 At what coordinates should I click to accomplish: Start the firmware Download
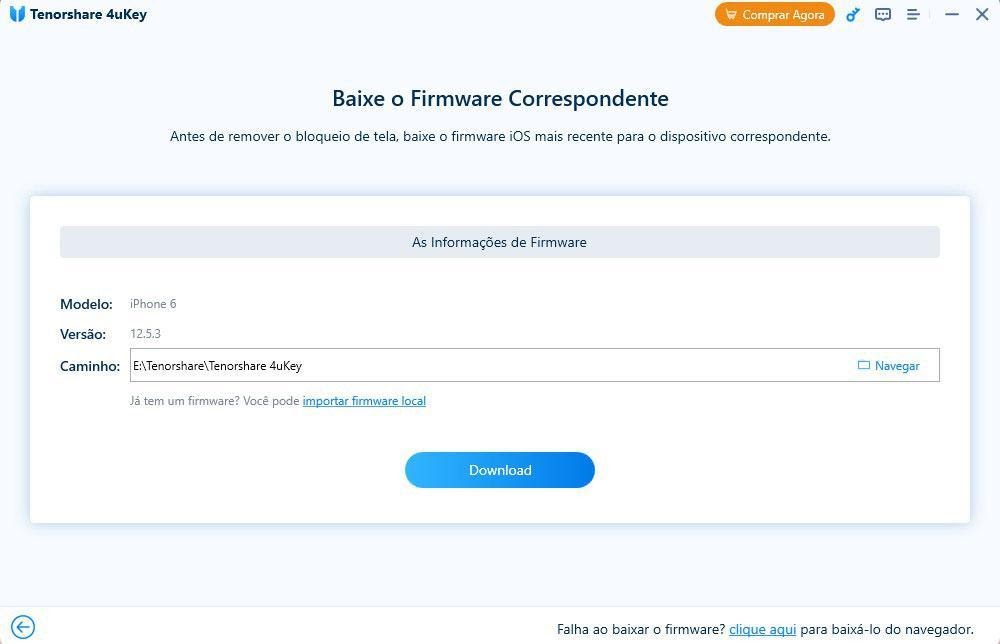coord(500,470)
